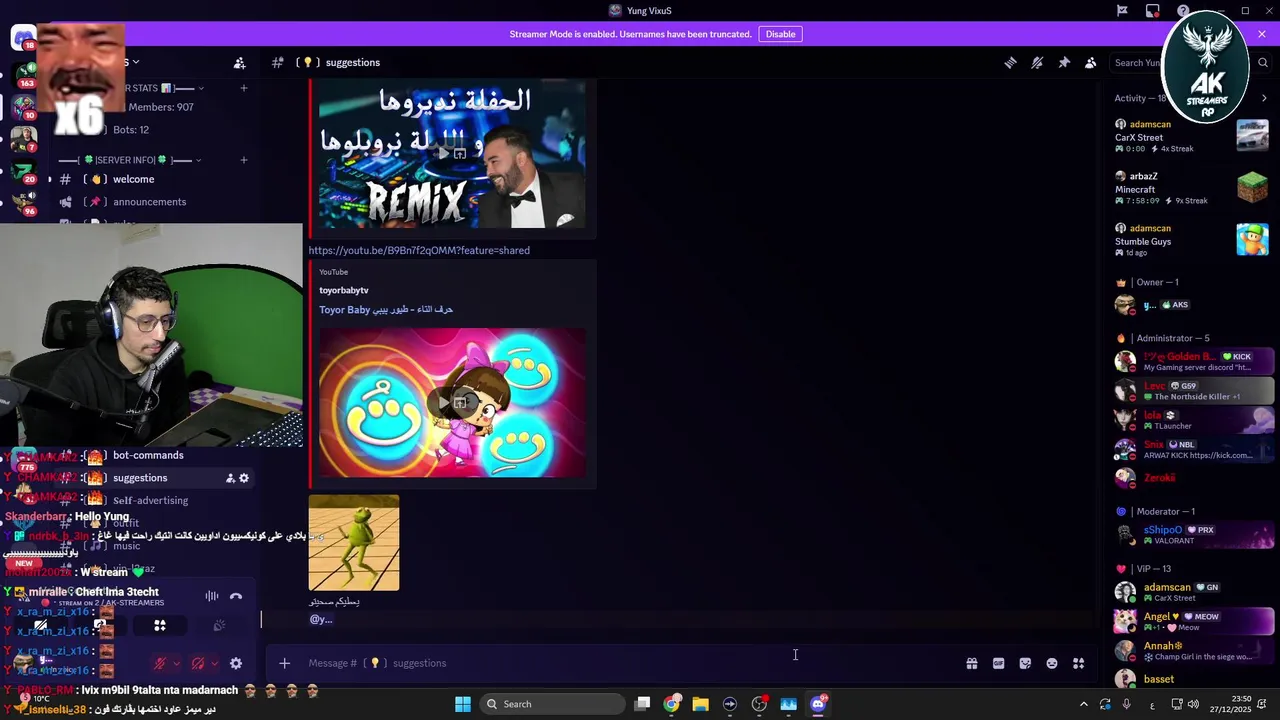The height and width of the screenshot is (720, 1280).
Task: Toggle the member list icon
Action: tap(1091, 62)
